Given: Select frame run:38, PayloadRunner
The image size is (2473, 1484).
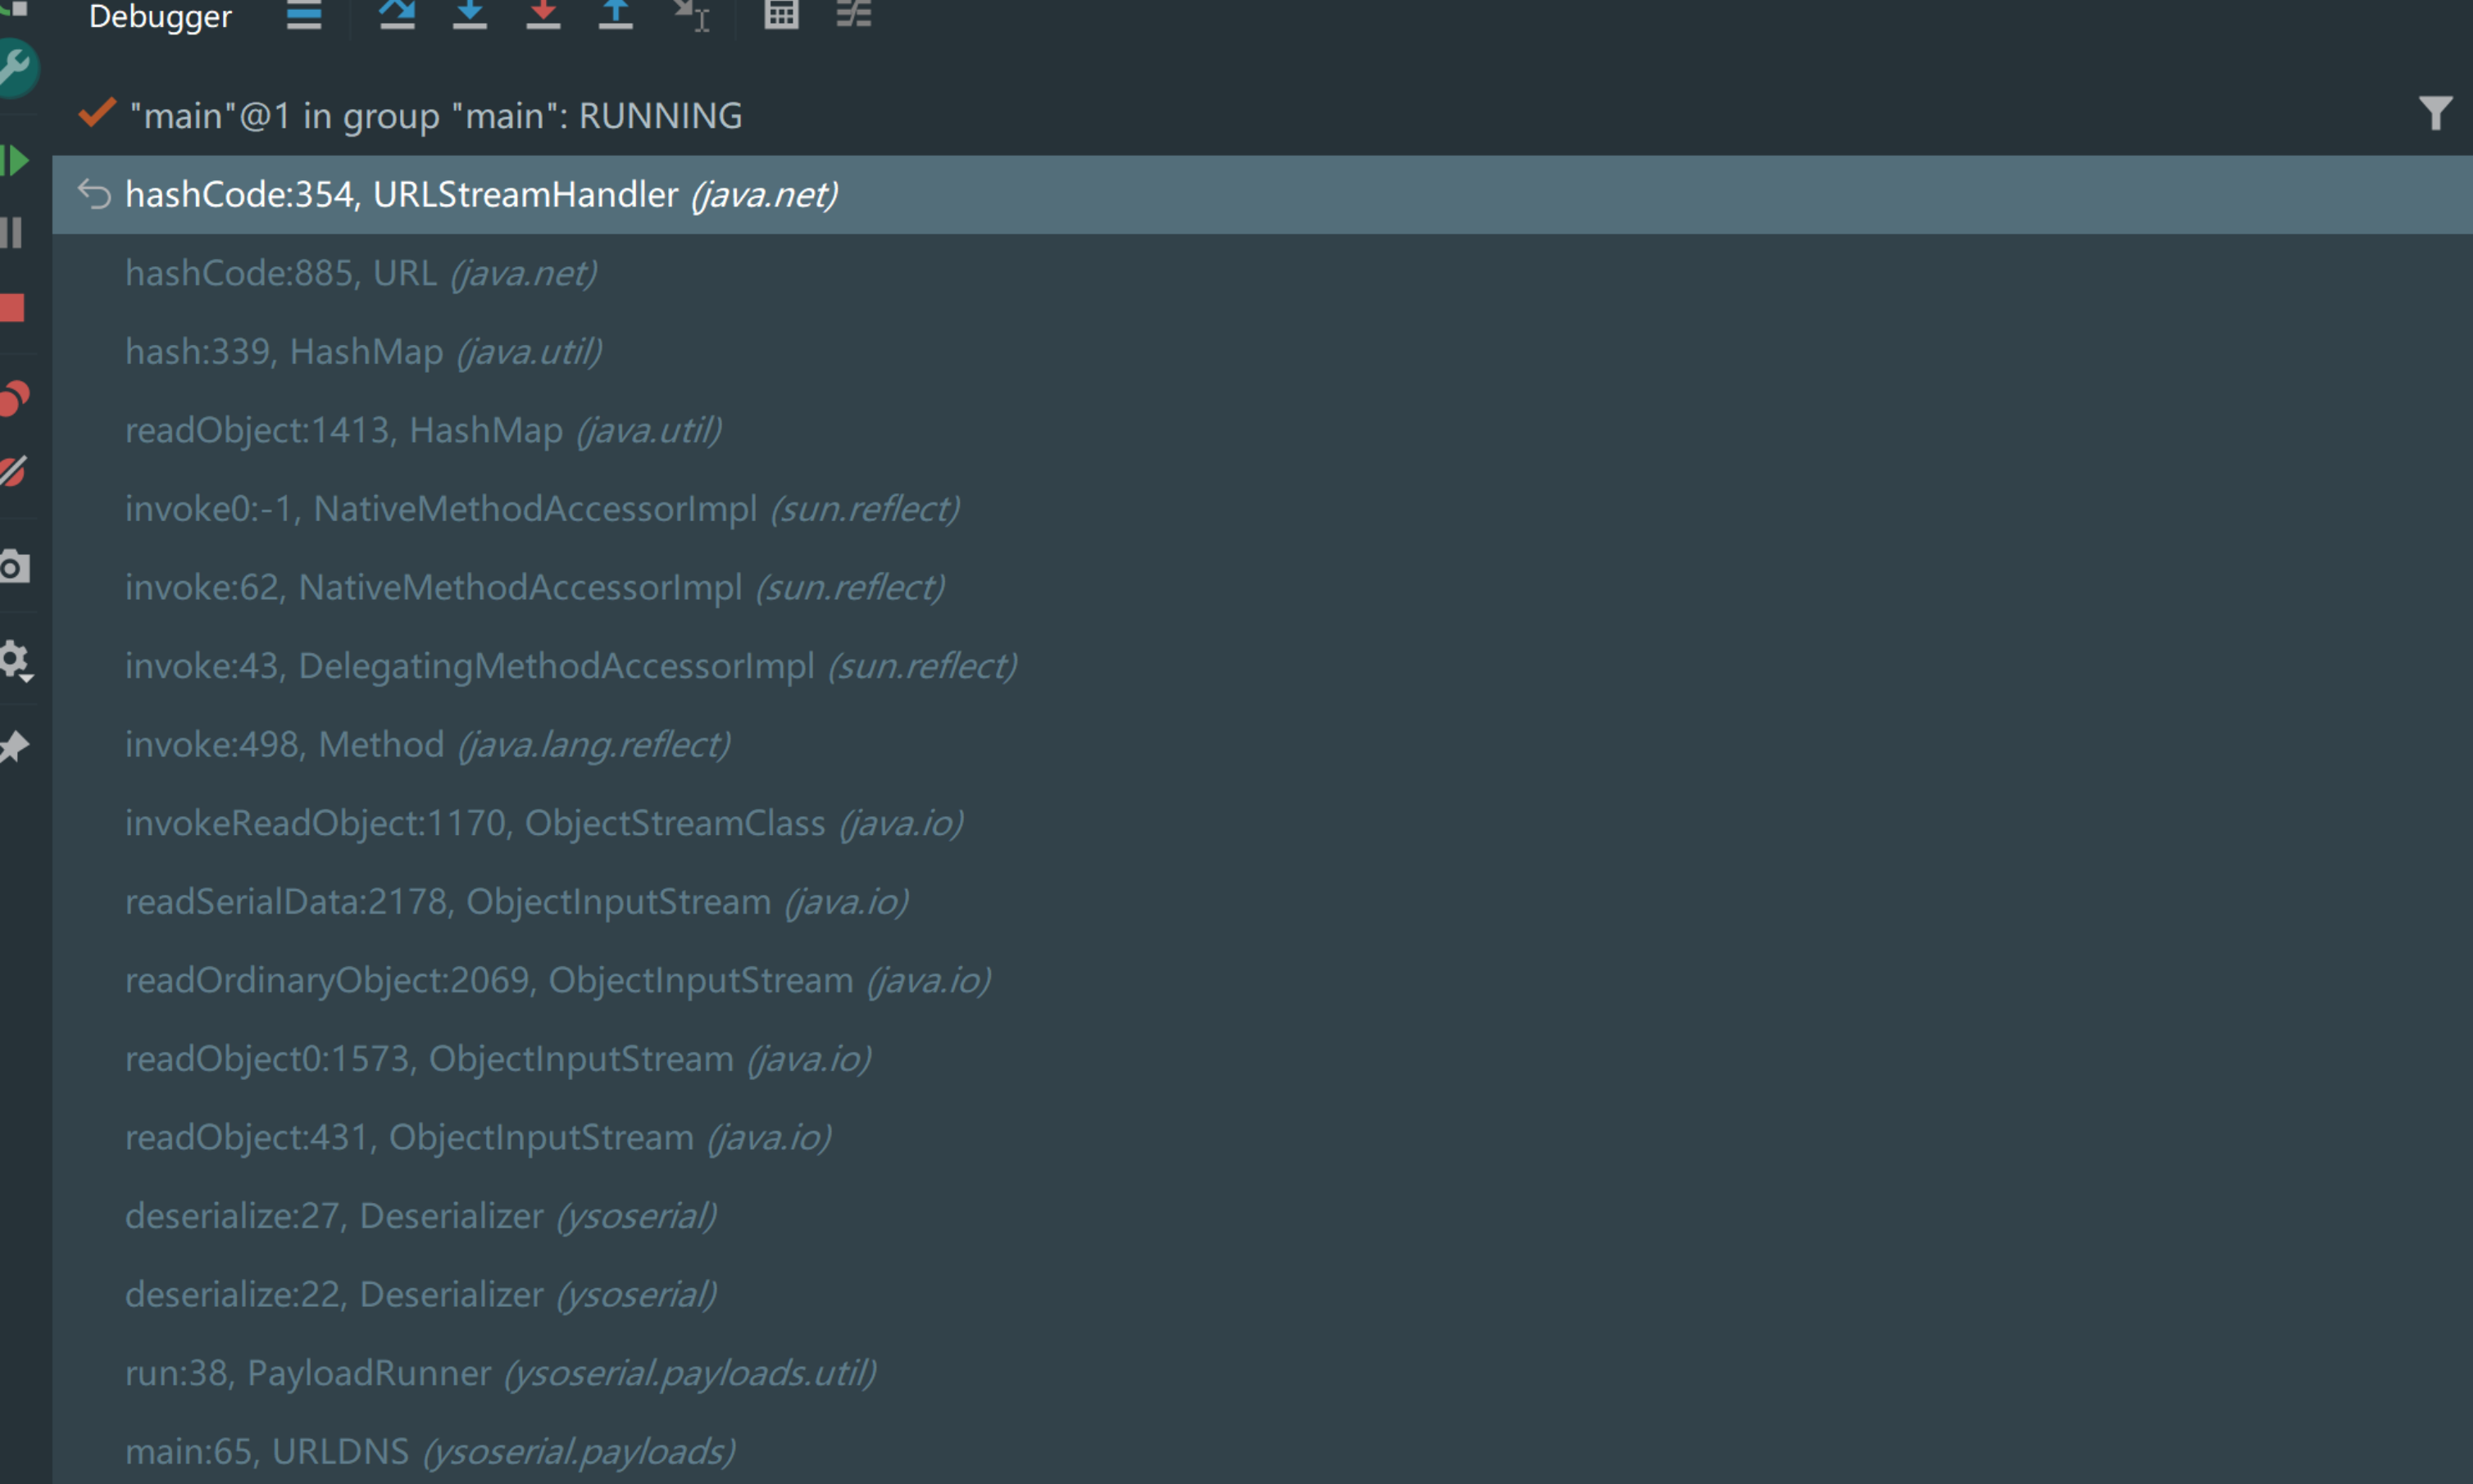Looking at the screenshot, I should 1262,1373.
